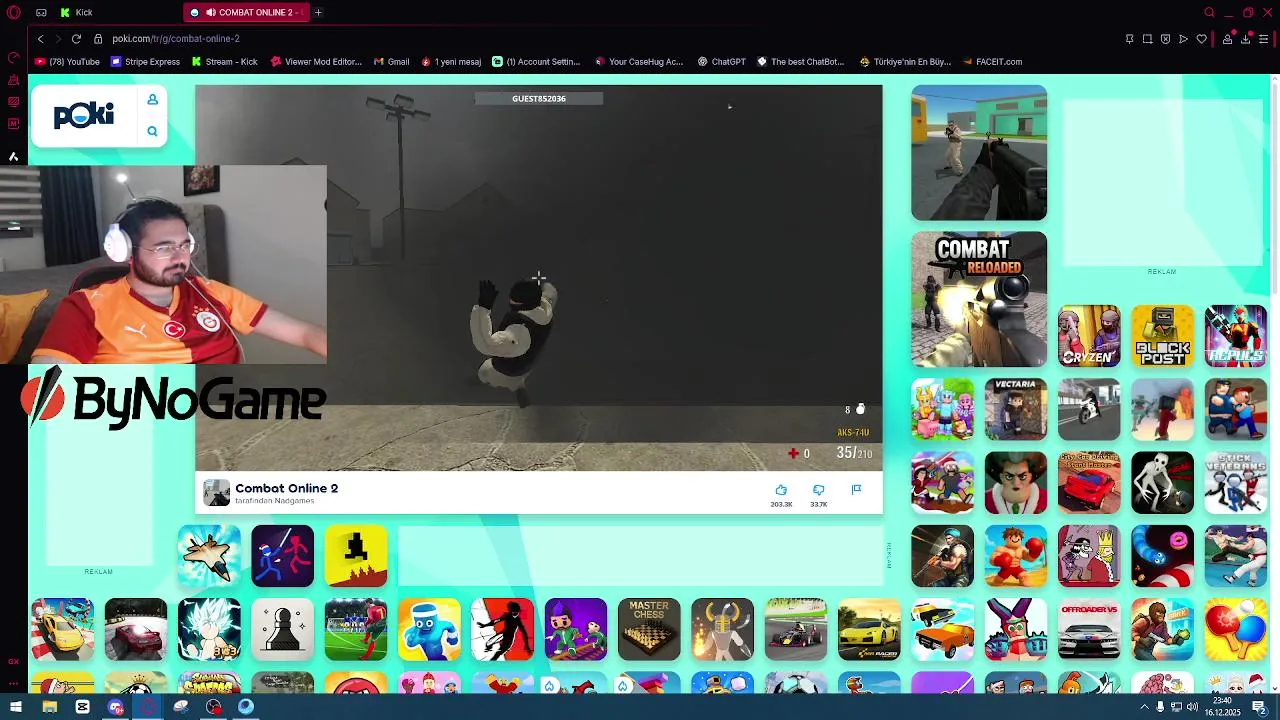1280x720 pixels.
Task: Open the snapshot icon in the toolbar
Action: click(1147, 39)
